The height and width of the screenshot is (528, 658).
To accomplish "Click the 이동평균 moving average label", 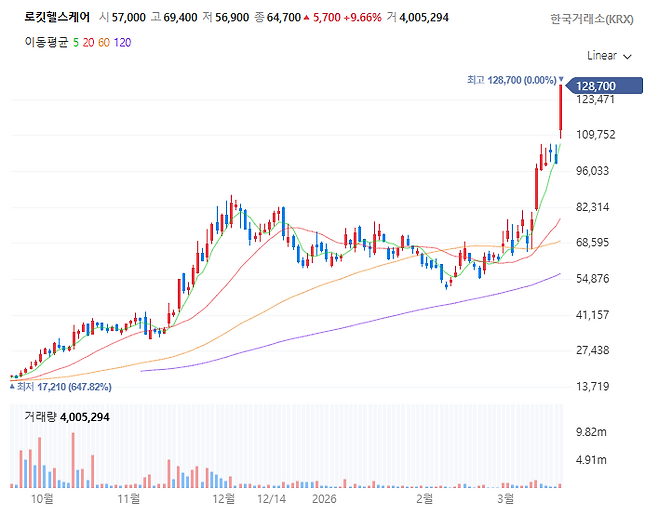I will pyautogui.click(x=46, y=42).
